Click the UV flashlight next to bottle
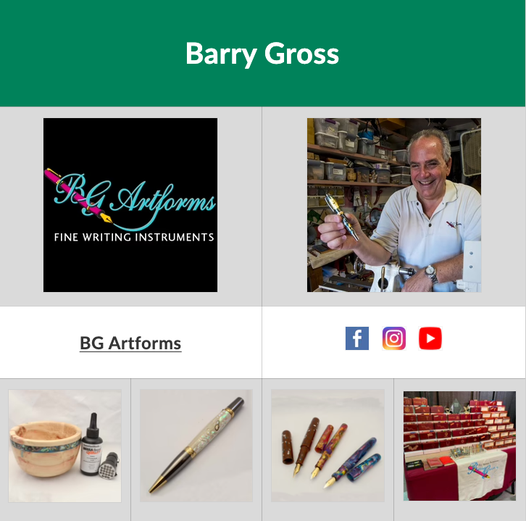Viewport: 526px width, 521px height. pyautogui.click(x=109, y=465)
